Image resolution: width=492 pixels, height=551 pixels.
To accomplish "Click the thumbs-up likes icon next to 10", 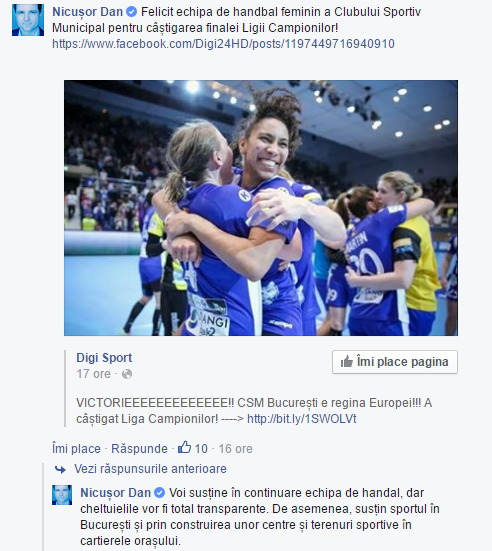I will point(184,447).
